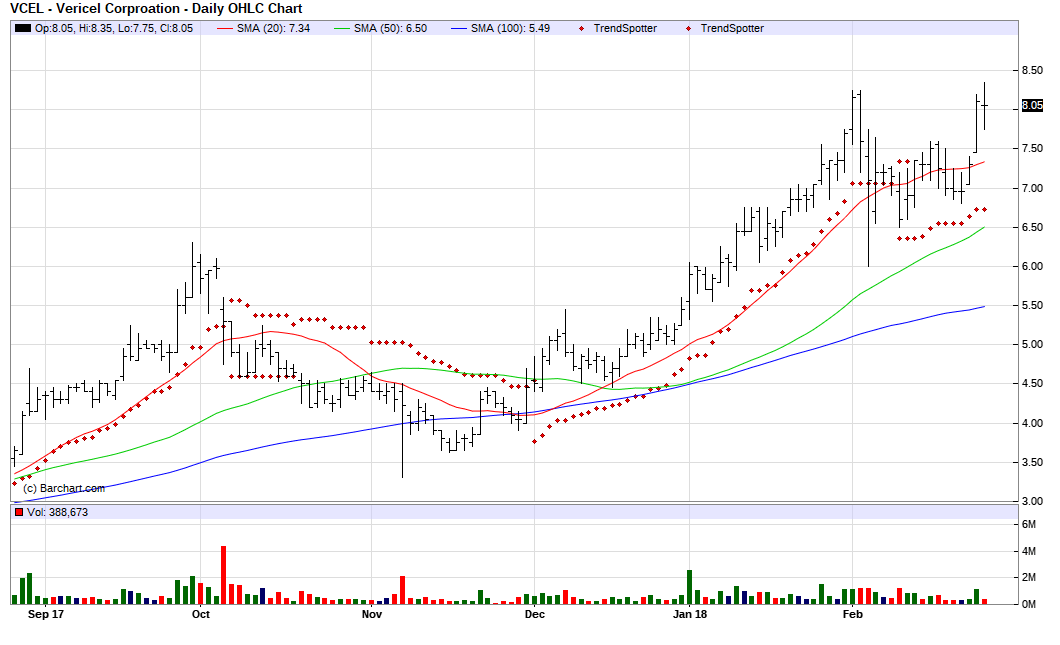Click the 4.00 price axis label
The height and width of the screenshot is (645, 1060).
(1032, 423)
